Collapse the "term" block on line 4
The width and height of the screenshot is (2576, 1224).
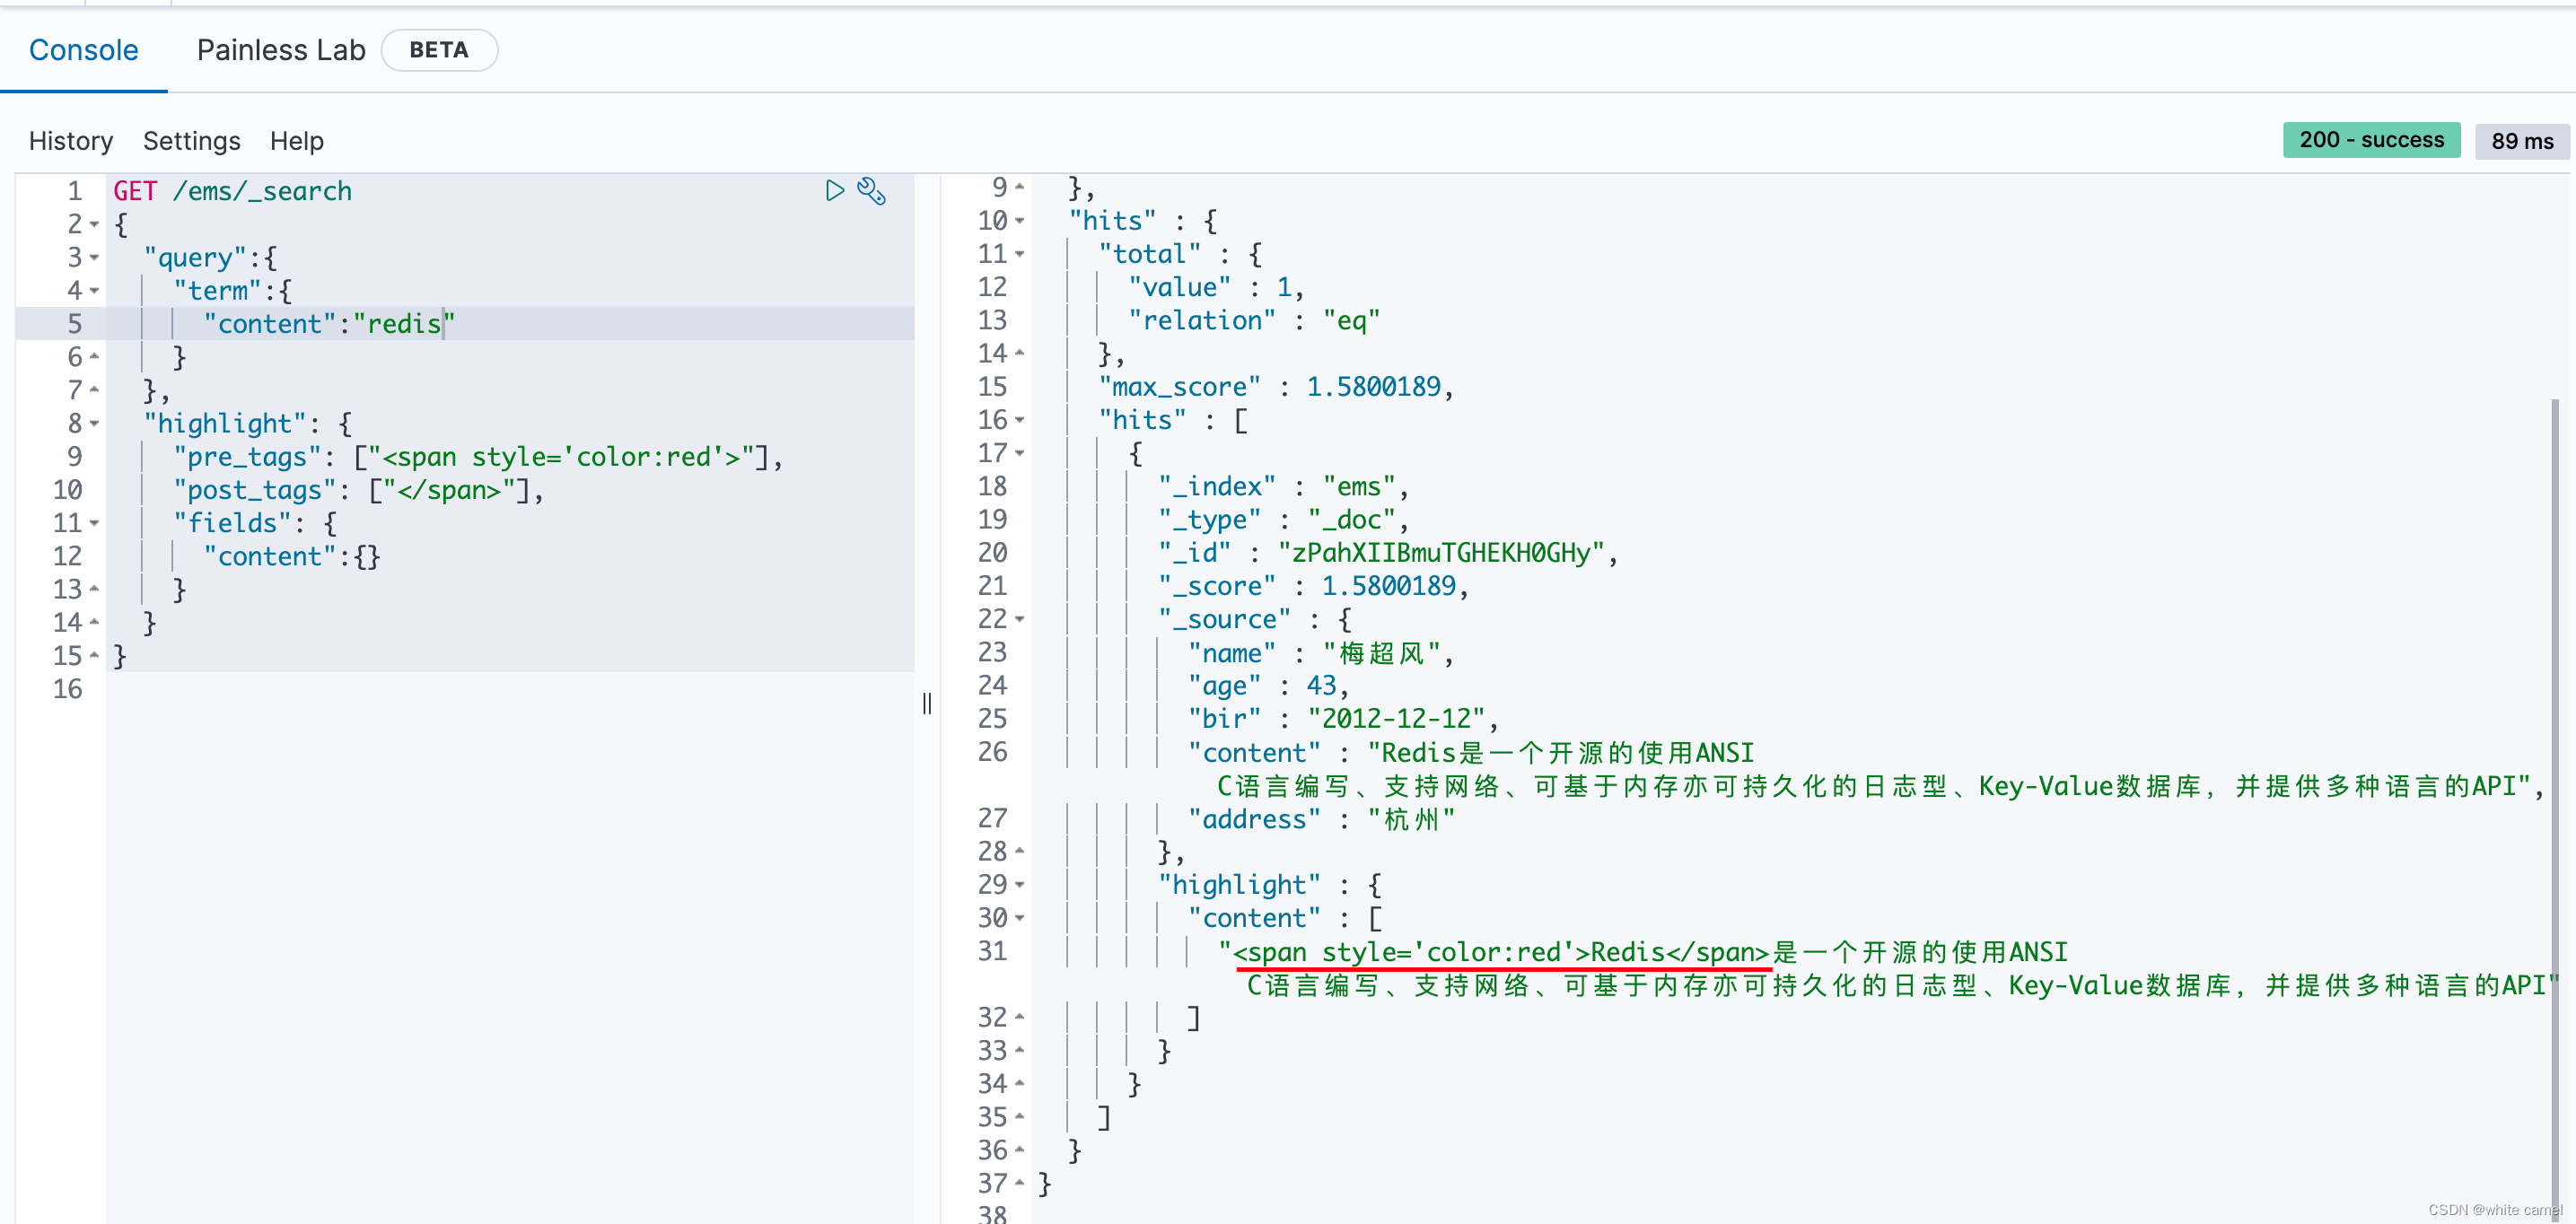[x=94, y=291]
